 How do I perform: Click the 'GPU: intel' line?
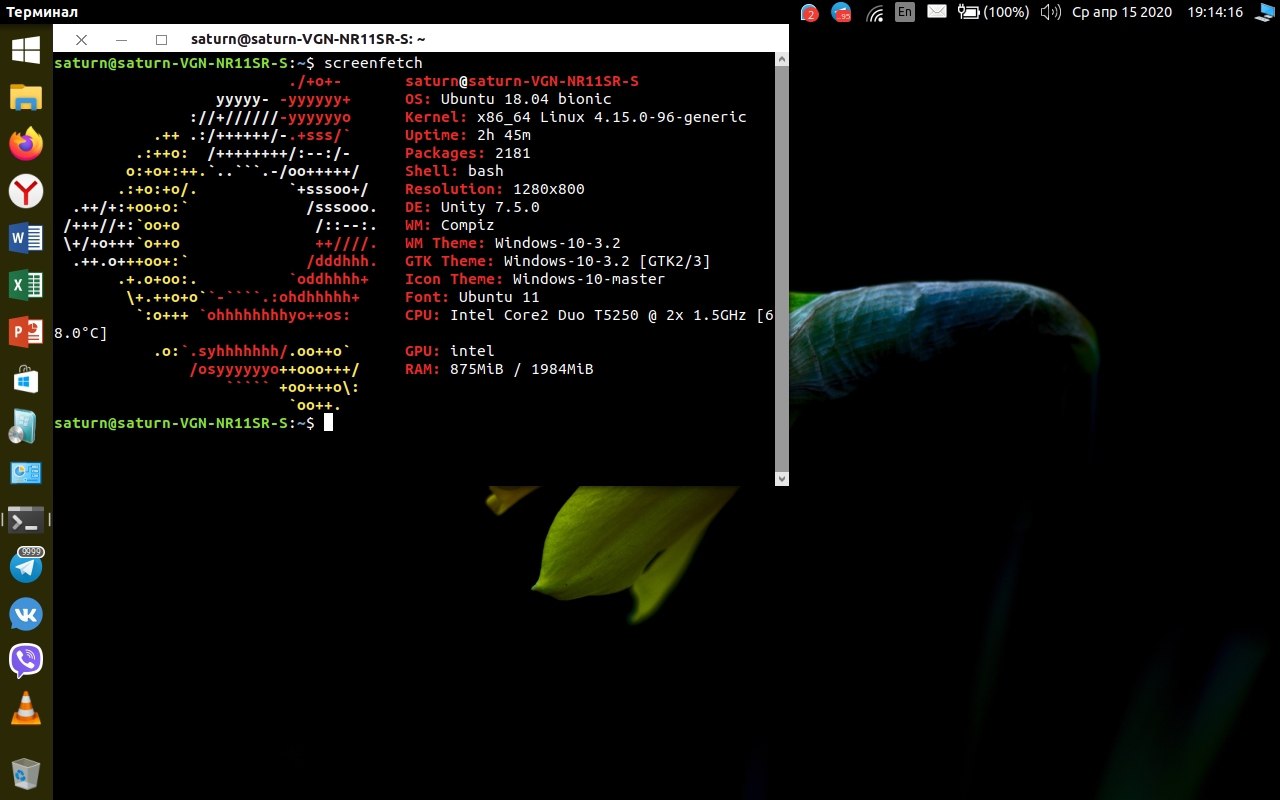tap(450, 351)
